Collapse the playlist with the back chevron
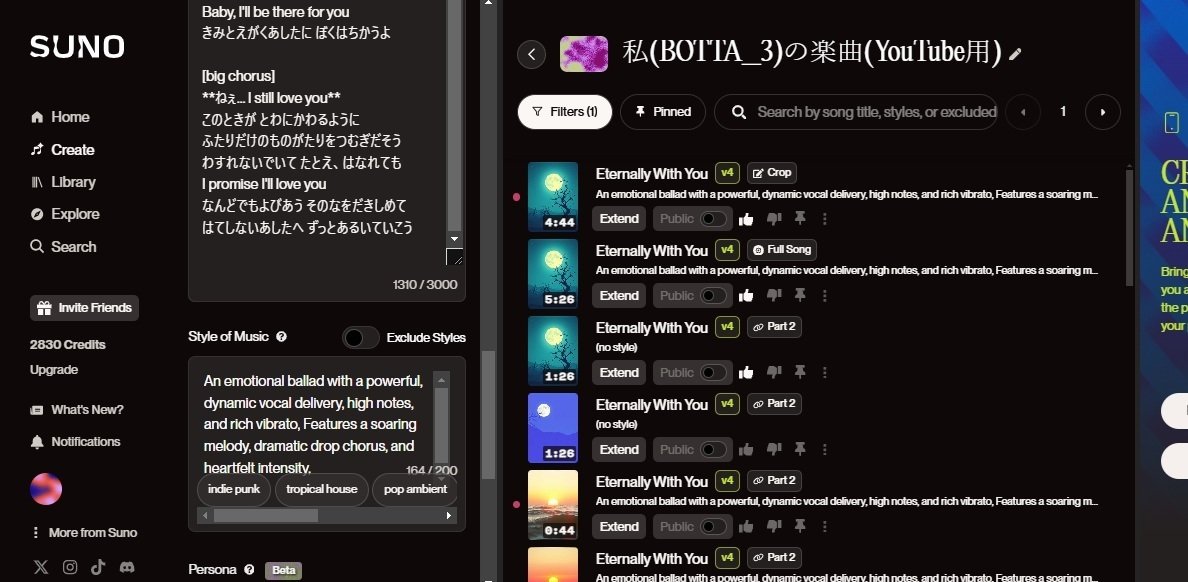1188x582 pixels. click(531, 54)
